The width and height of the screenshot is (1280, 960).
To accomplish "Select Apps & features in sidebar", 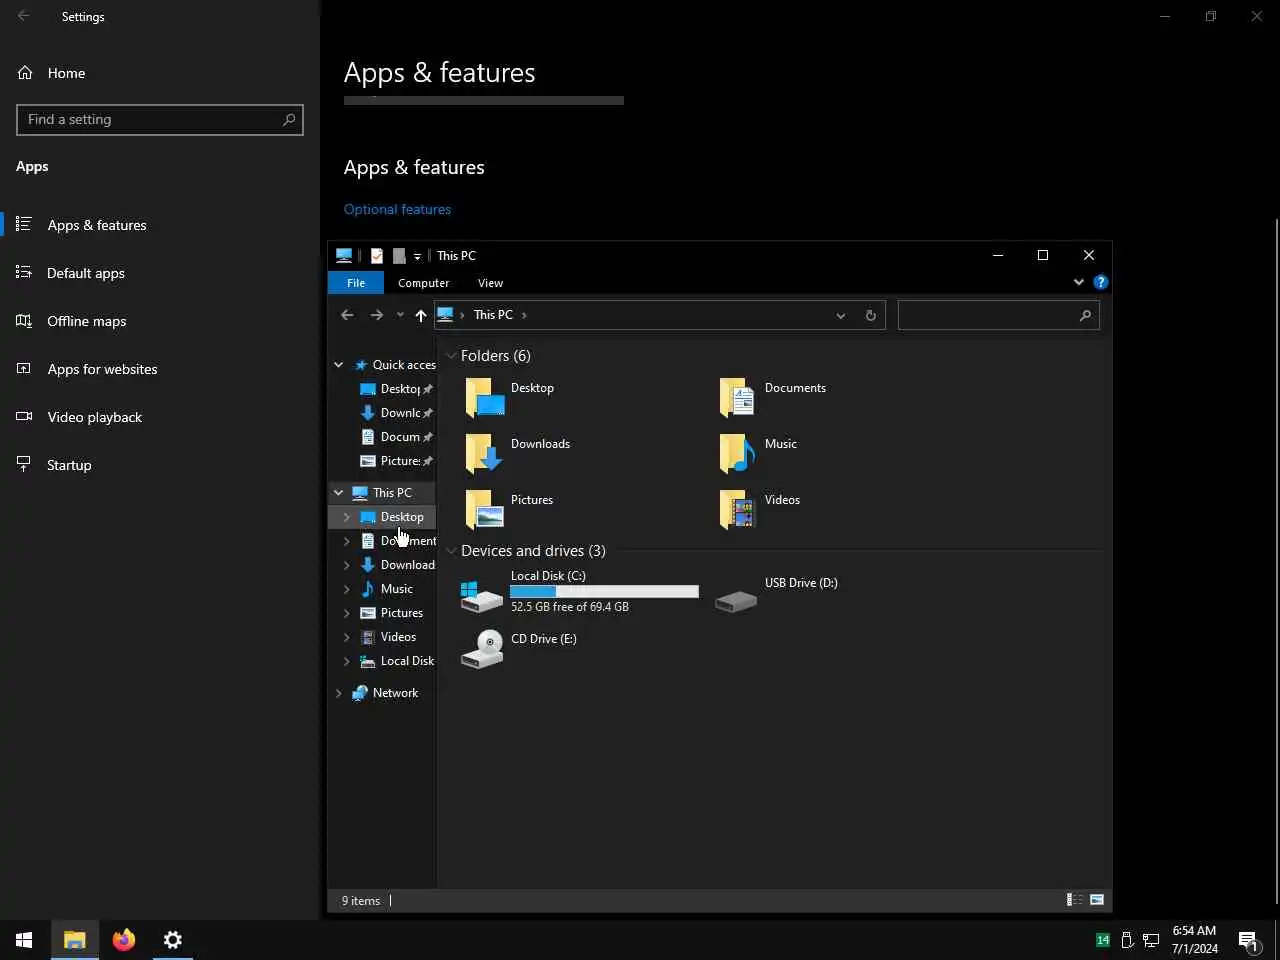I will (160, 225).
